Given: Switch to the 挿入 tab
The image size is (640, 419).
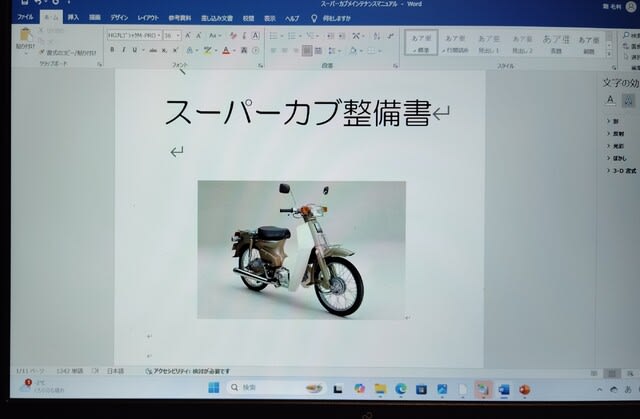Looking at the screenshot, I should tap(73, 18).
